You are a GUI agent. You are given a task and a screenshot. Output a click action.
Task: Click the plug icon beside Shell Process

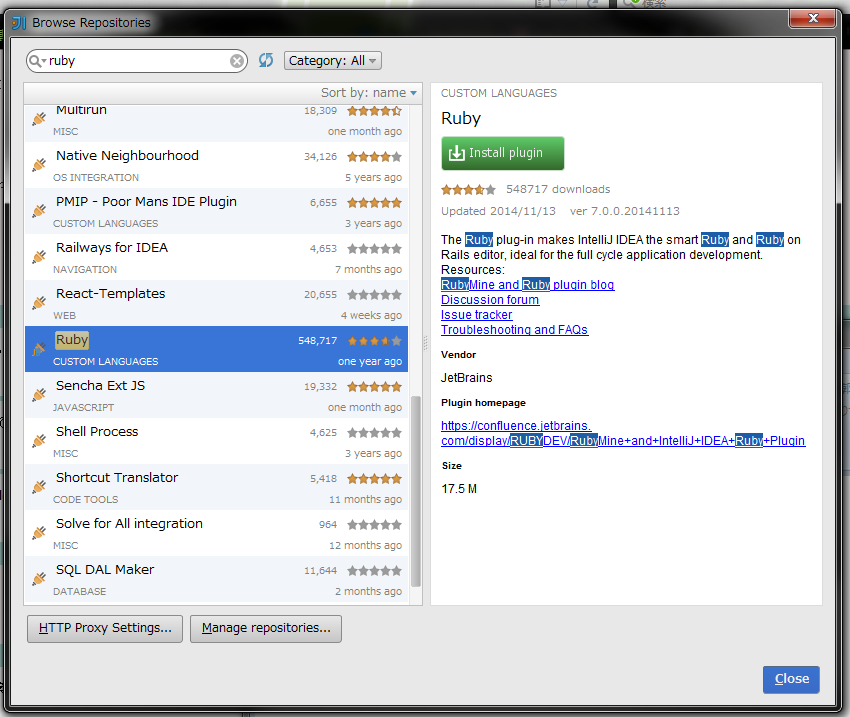click(38, 441)
